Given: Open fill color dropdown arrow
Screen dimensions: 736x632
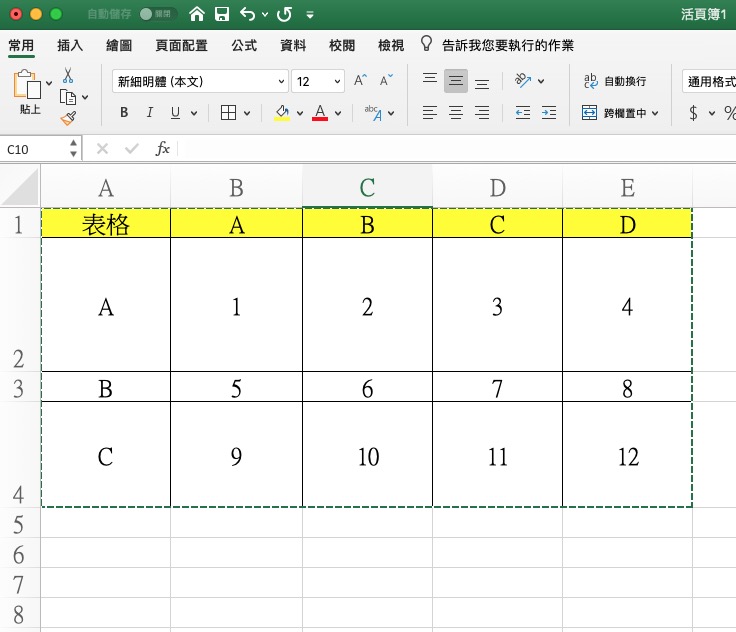Looking at the screenshot, I should [x=299, y=113].
